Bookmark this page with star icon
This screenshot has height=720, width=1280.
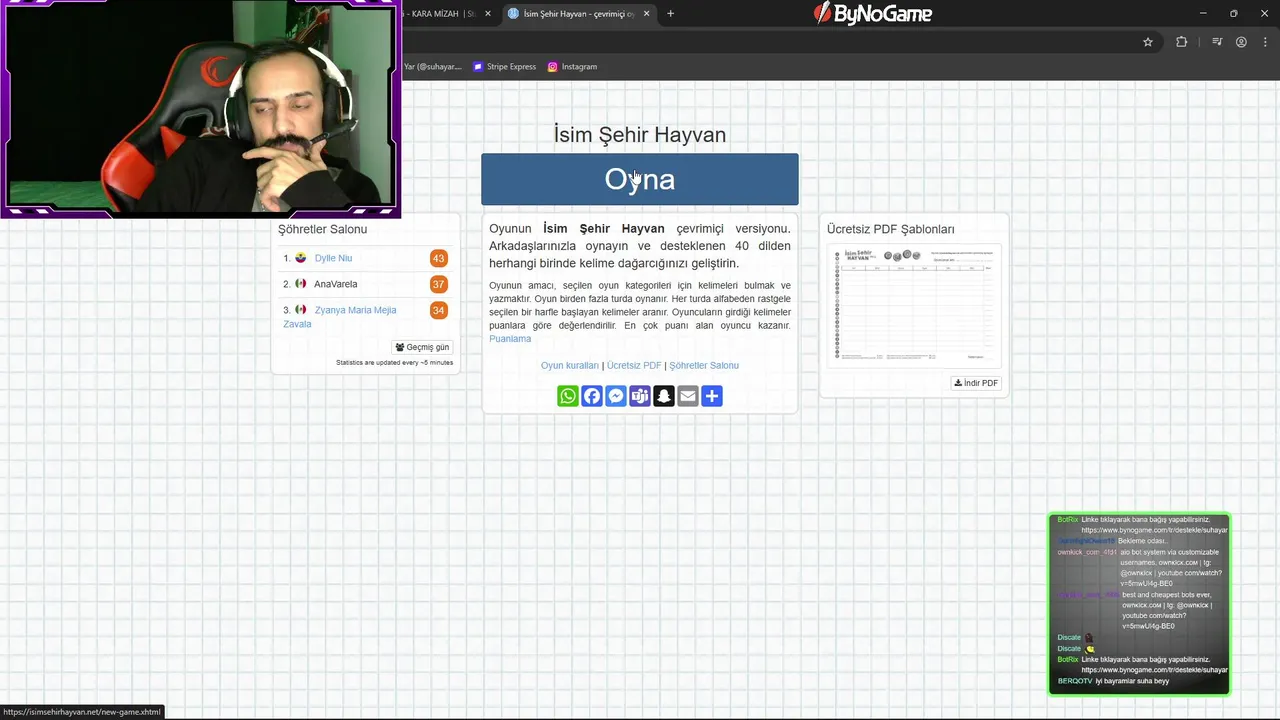coord(1148,42)
